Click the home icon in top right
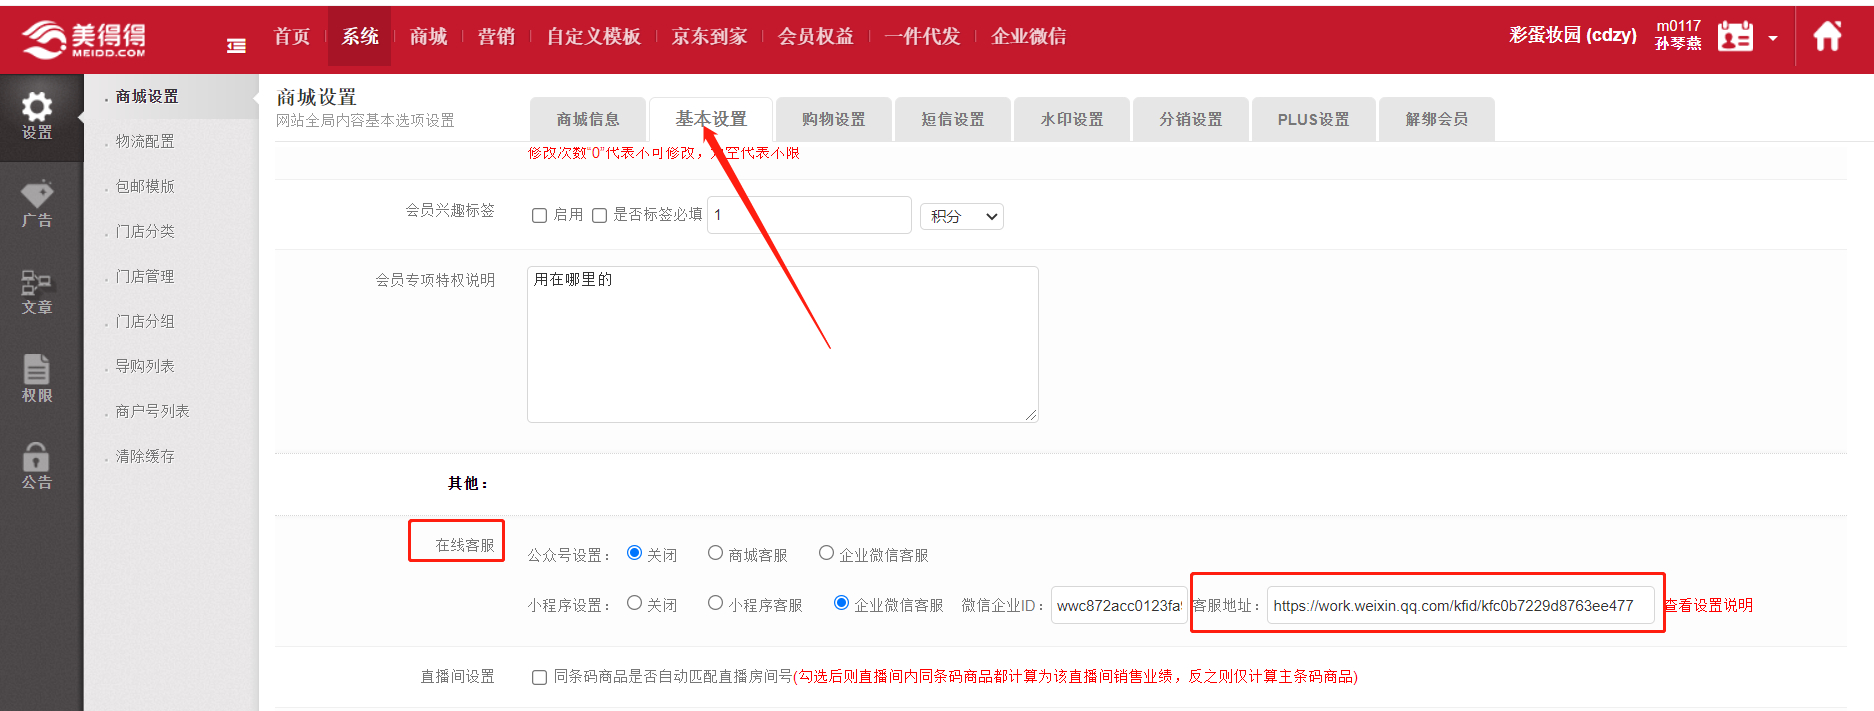The width and height of the screenshot is (1874, 711). tap(1827, 37)
